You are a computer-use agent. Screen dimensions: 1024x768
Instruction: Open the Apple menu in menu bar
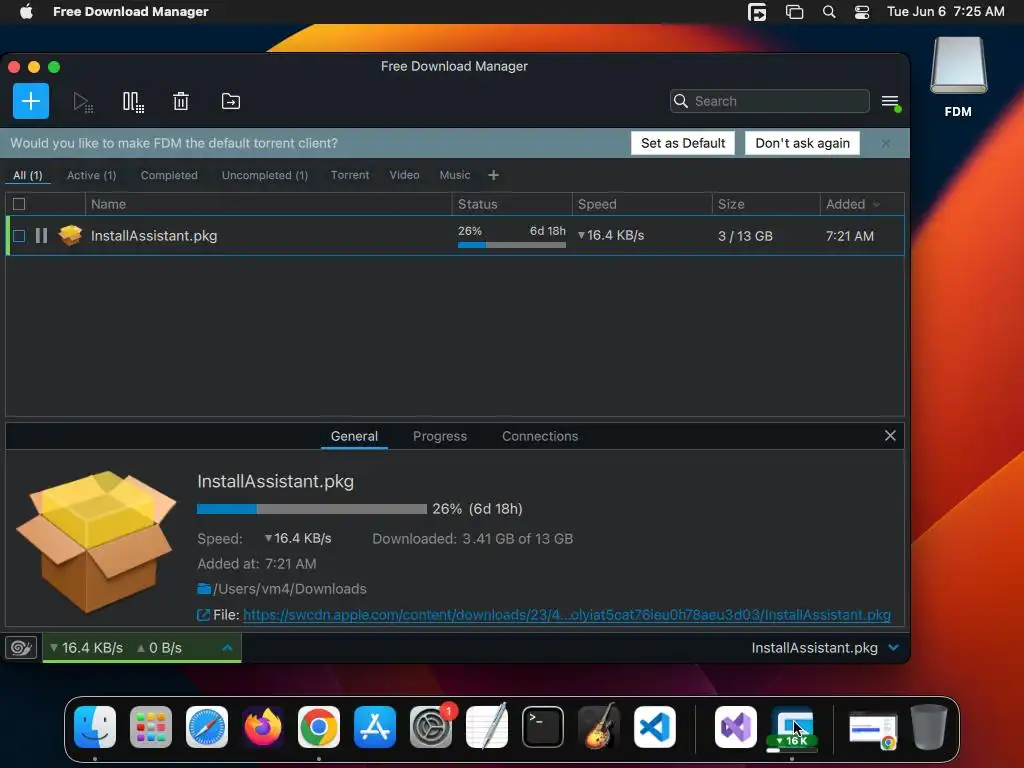click(26, 11)
